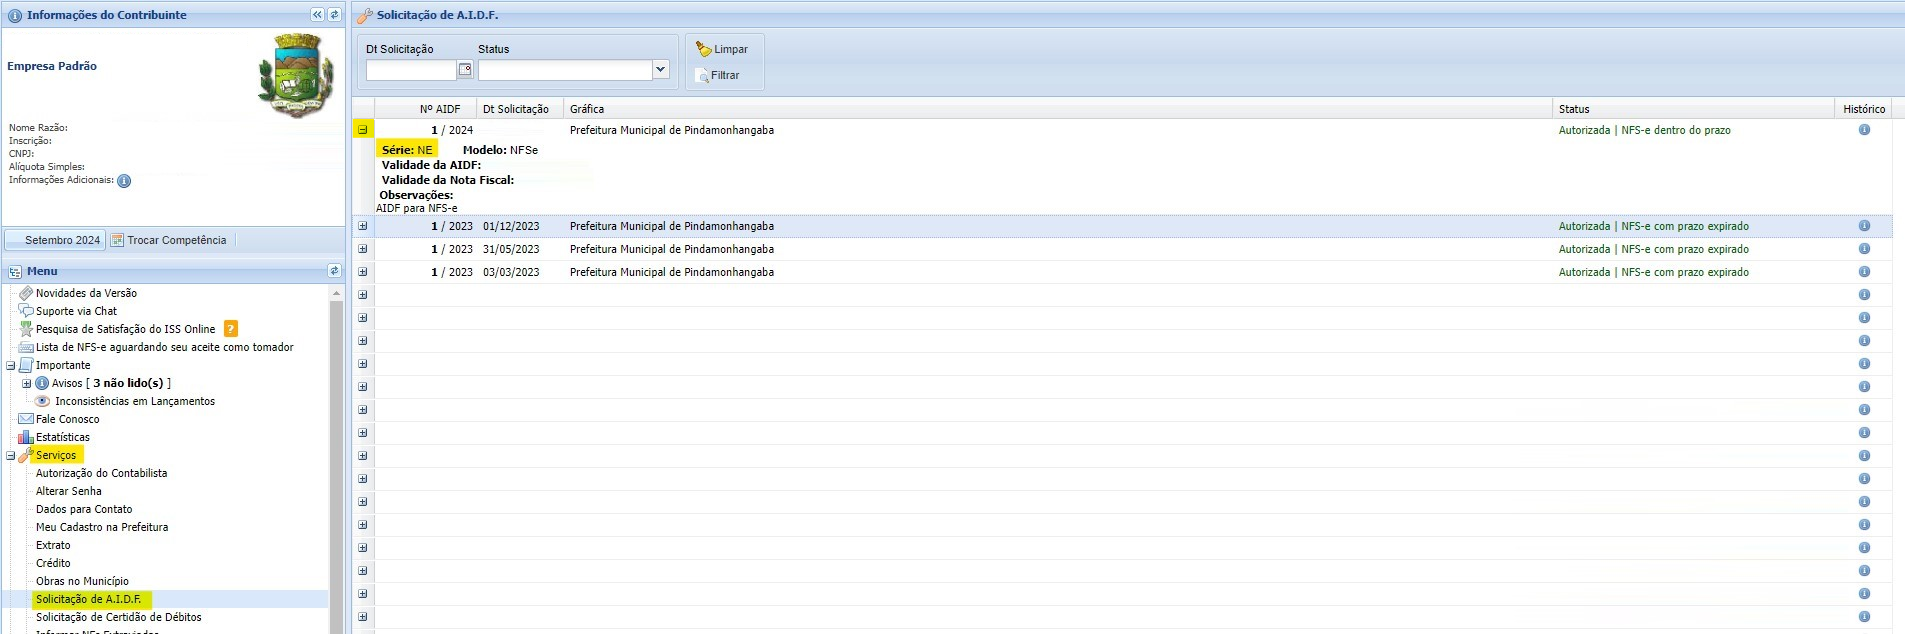Image resolution: width=1905 pixels, height=634 pixels.
Task: Expand the AIDF row dated 01/12/2023
Action: click(x=363, y=226)
